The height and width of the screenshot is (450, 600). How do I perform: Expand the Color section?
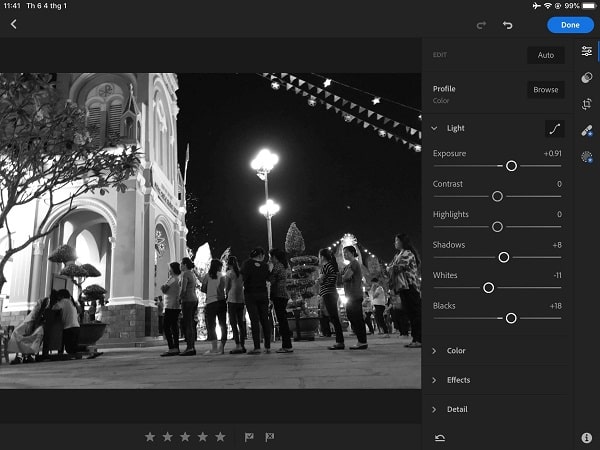(434, 351)
